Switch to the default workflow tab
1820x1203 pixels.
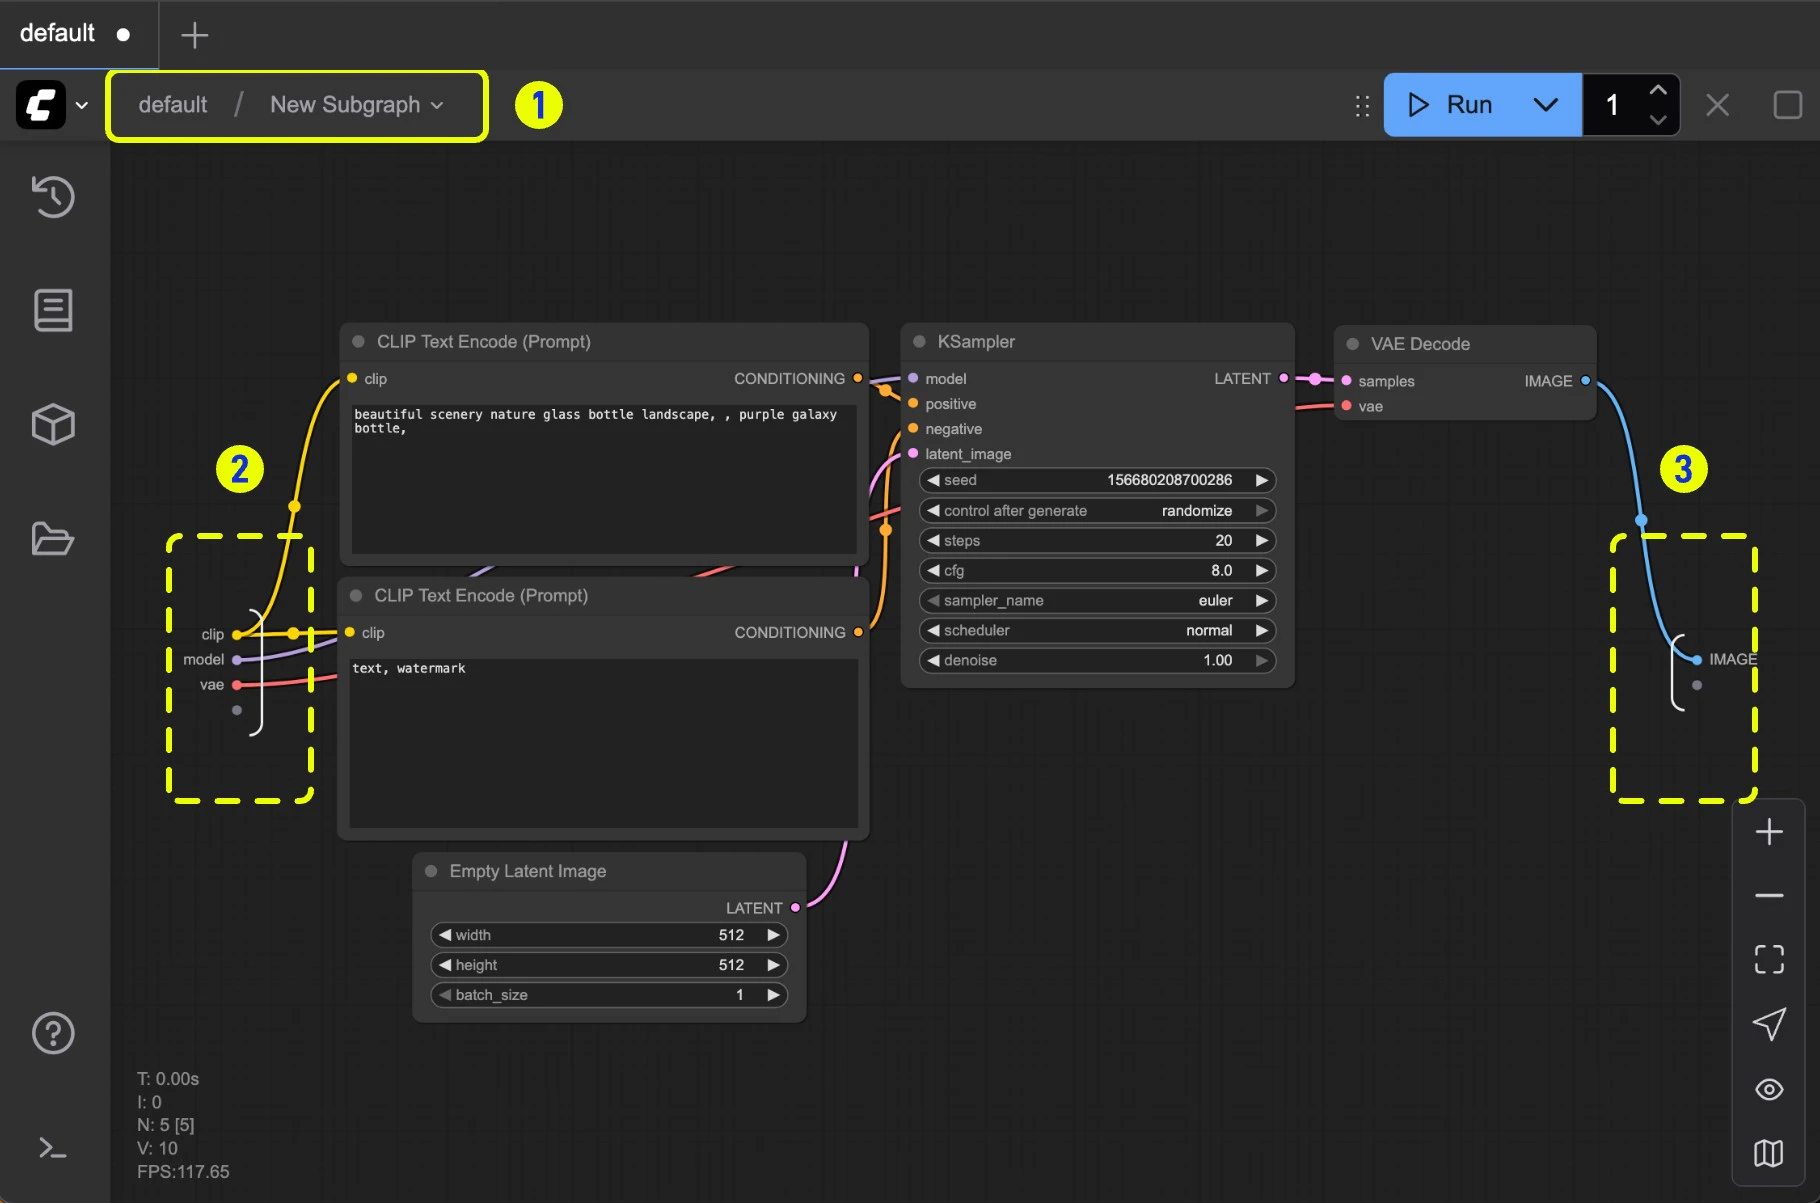(x=55, y=33)
